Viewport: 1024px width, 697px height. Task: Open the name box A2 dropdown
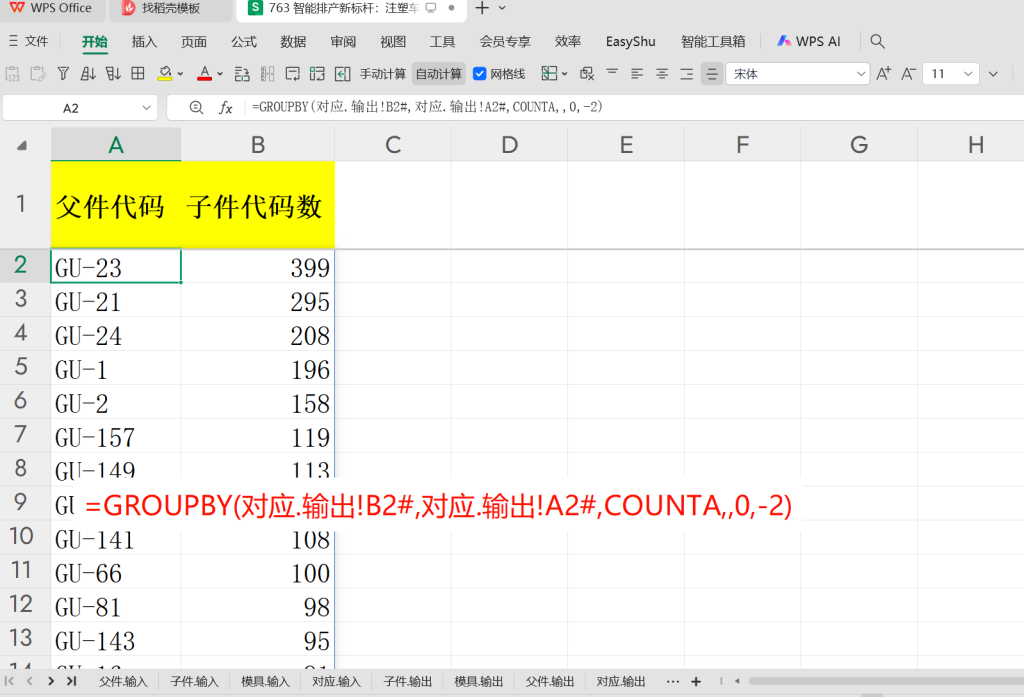coord(146,108)
